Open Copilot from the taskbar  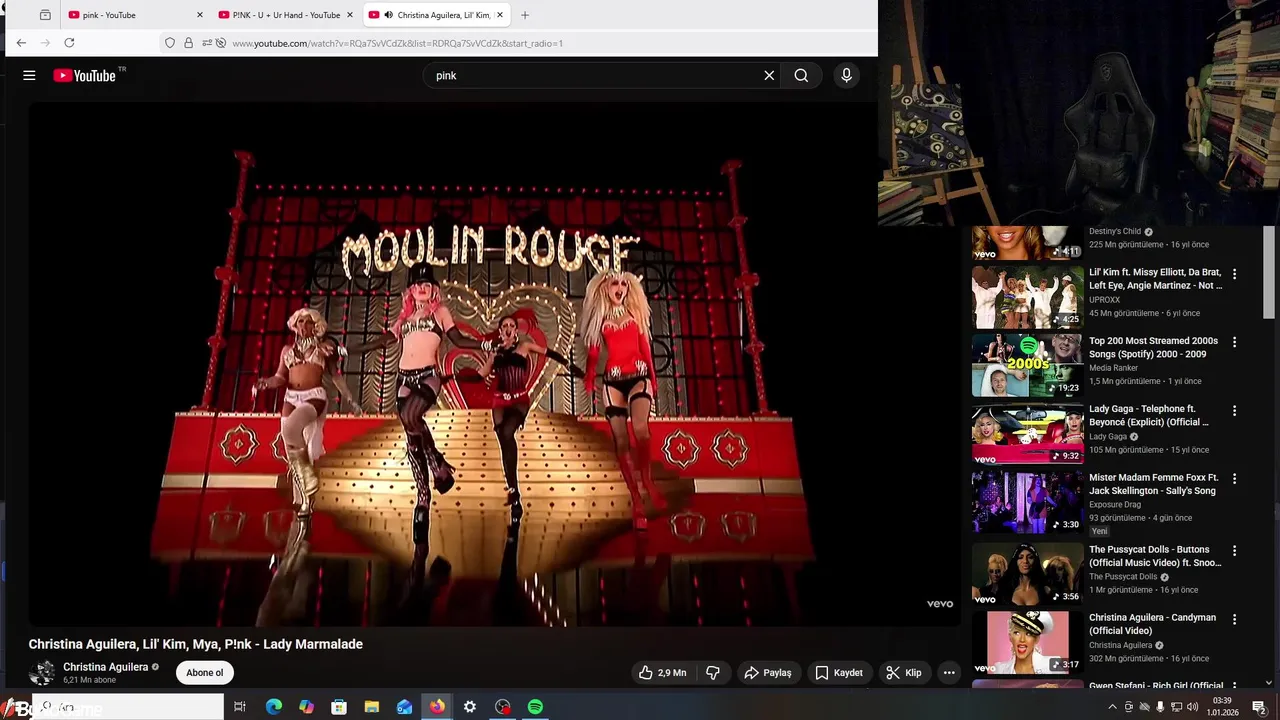(x=306, y=707)
